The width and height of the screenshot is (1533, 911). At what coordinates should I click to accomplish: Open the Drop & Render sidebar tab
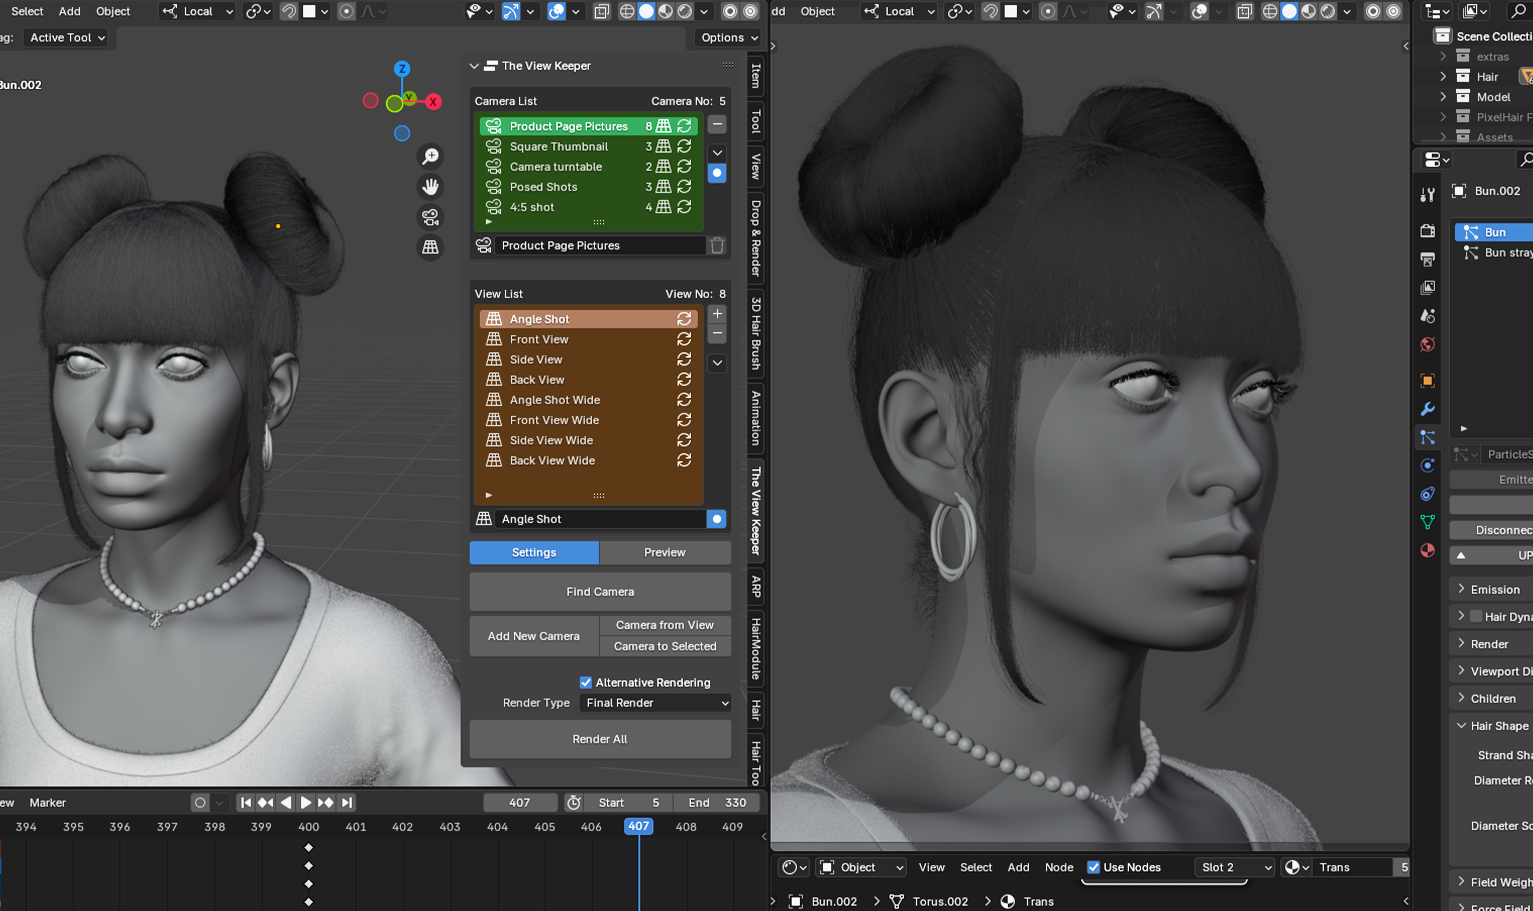click(756, 238)
